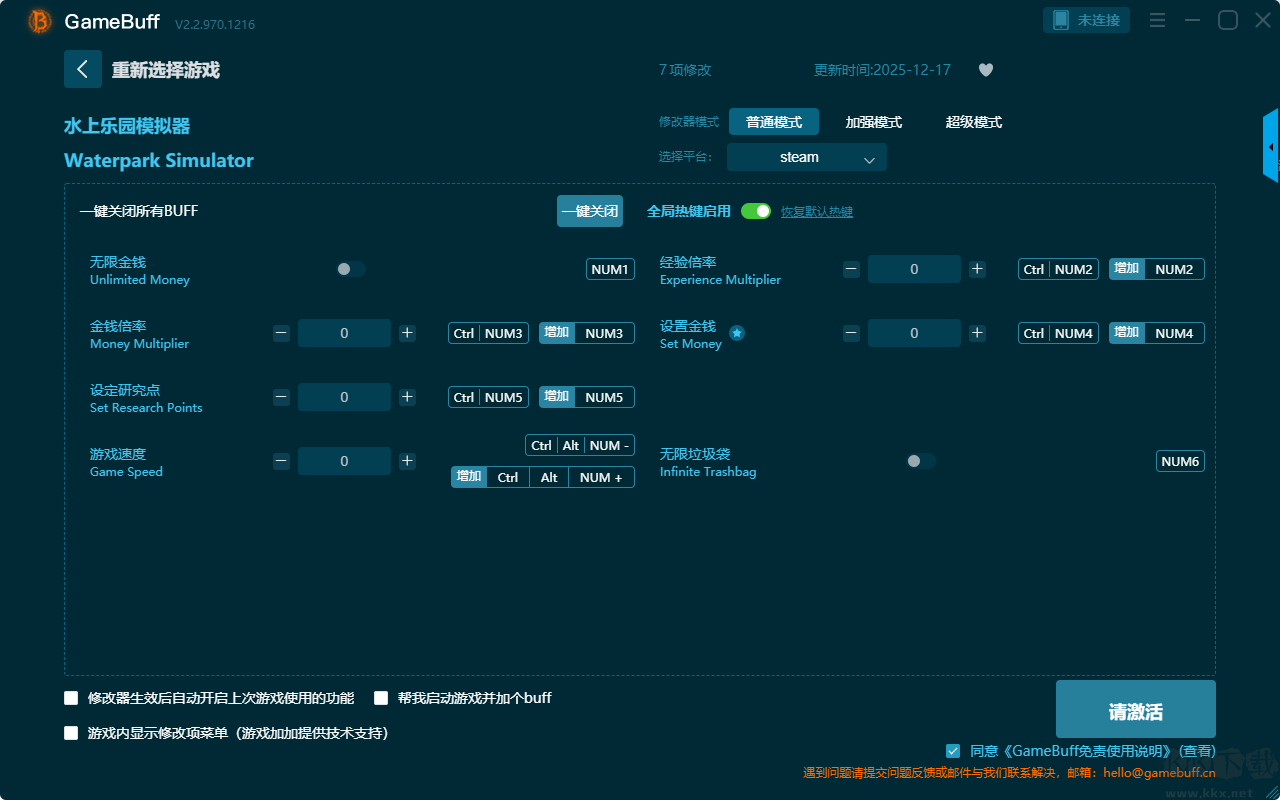Click the GameBuff logo icon
The image size is (1280, 800).
40,21
